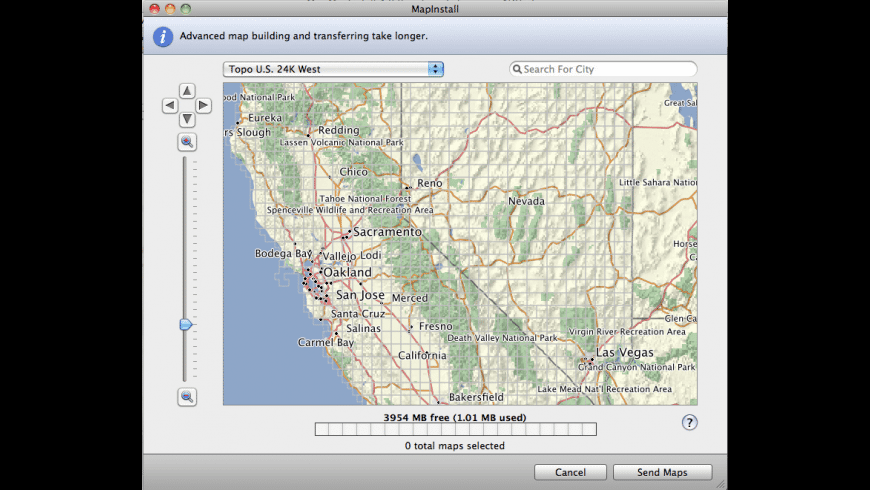Click the Salinas label on the map
The width and height of the screenshot is (870, 490).
pos(363,329)
